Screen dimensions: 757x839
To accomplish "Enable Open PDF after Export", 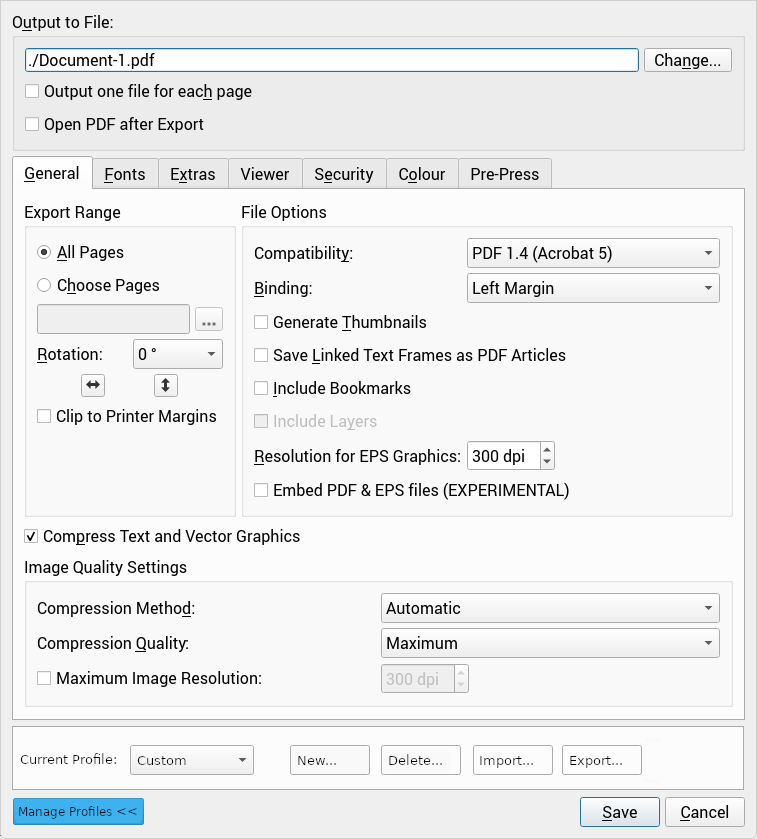I will 33,125.
